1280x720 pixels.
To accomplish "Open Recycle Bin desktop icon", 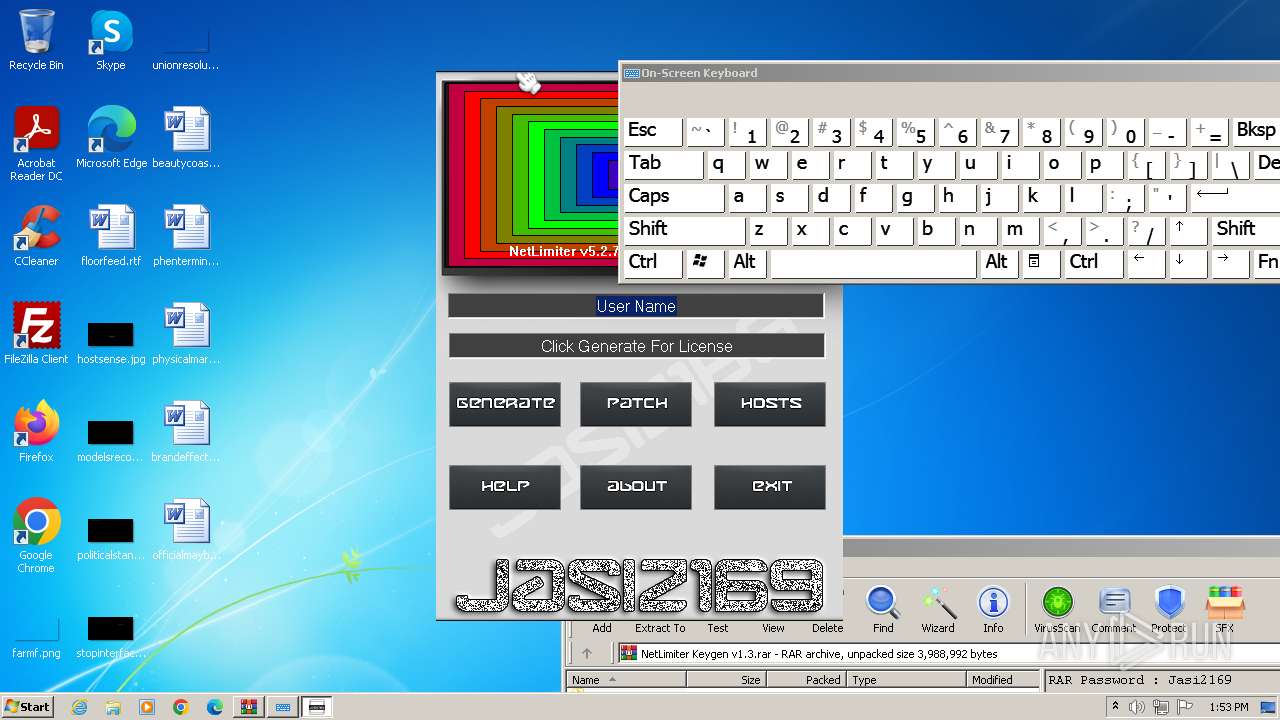I will pyautogui.click(x=36, y=41).
